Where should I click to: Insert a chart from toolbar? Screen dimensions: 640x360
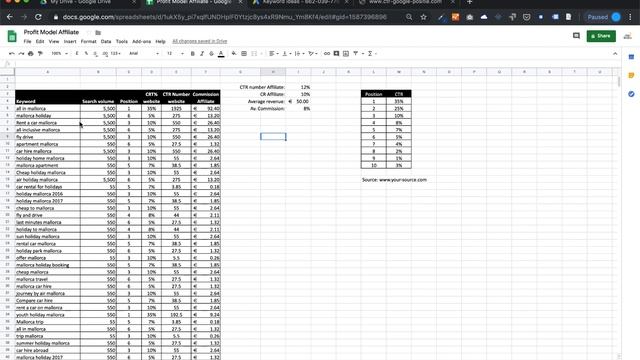[x=346, y=53]
